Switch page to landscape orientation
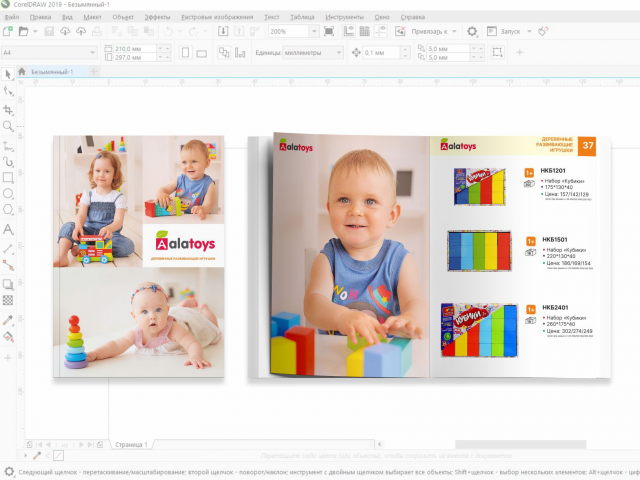 pos(202,53)
